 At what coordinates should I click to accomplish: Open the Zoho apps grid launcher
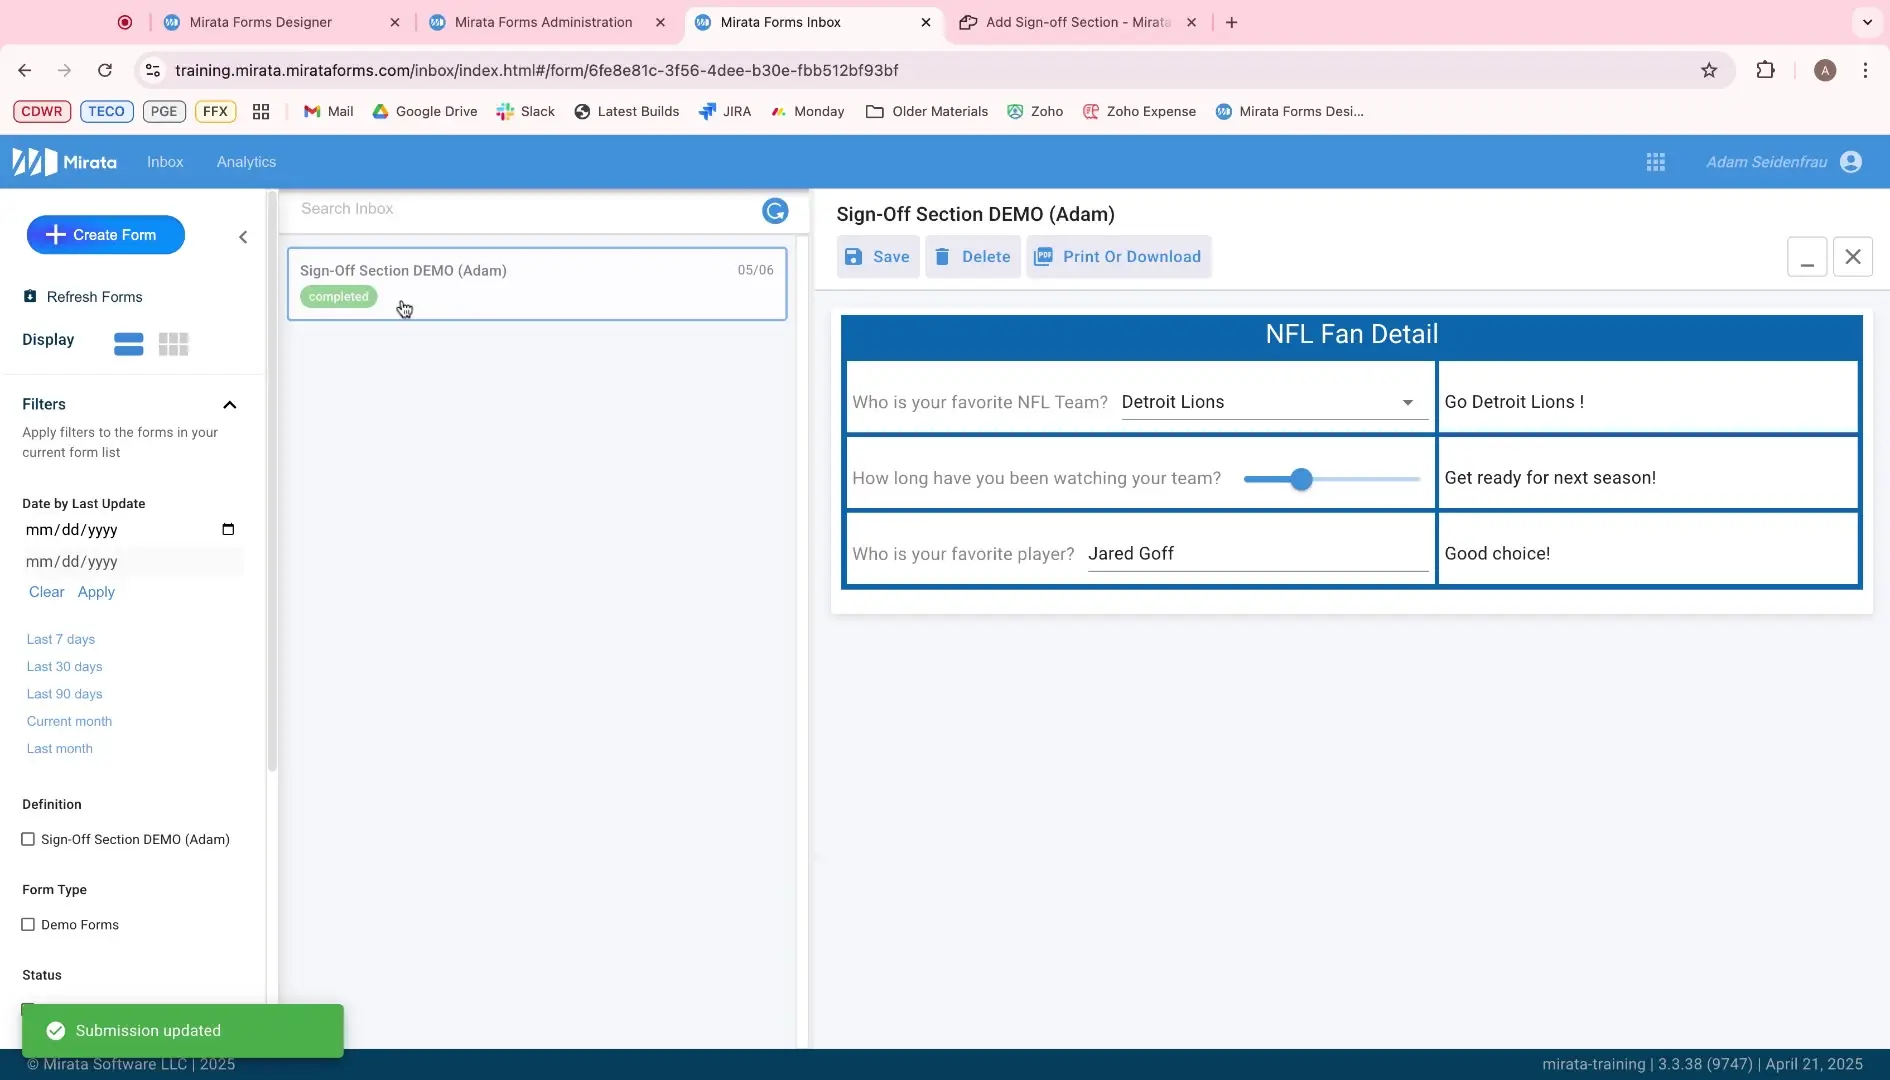1655,161
